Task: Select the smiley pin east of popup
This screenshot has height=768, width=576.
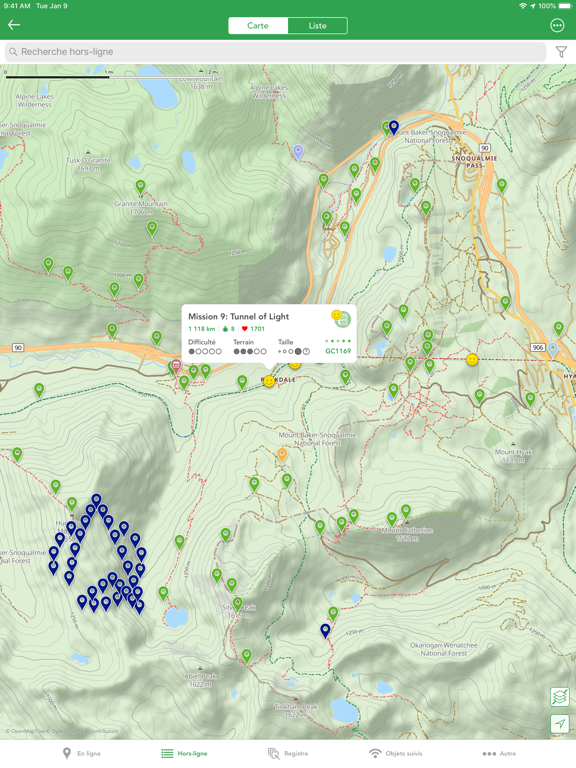Action: pos(472,360)
